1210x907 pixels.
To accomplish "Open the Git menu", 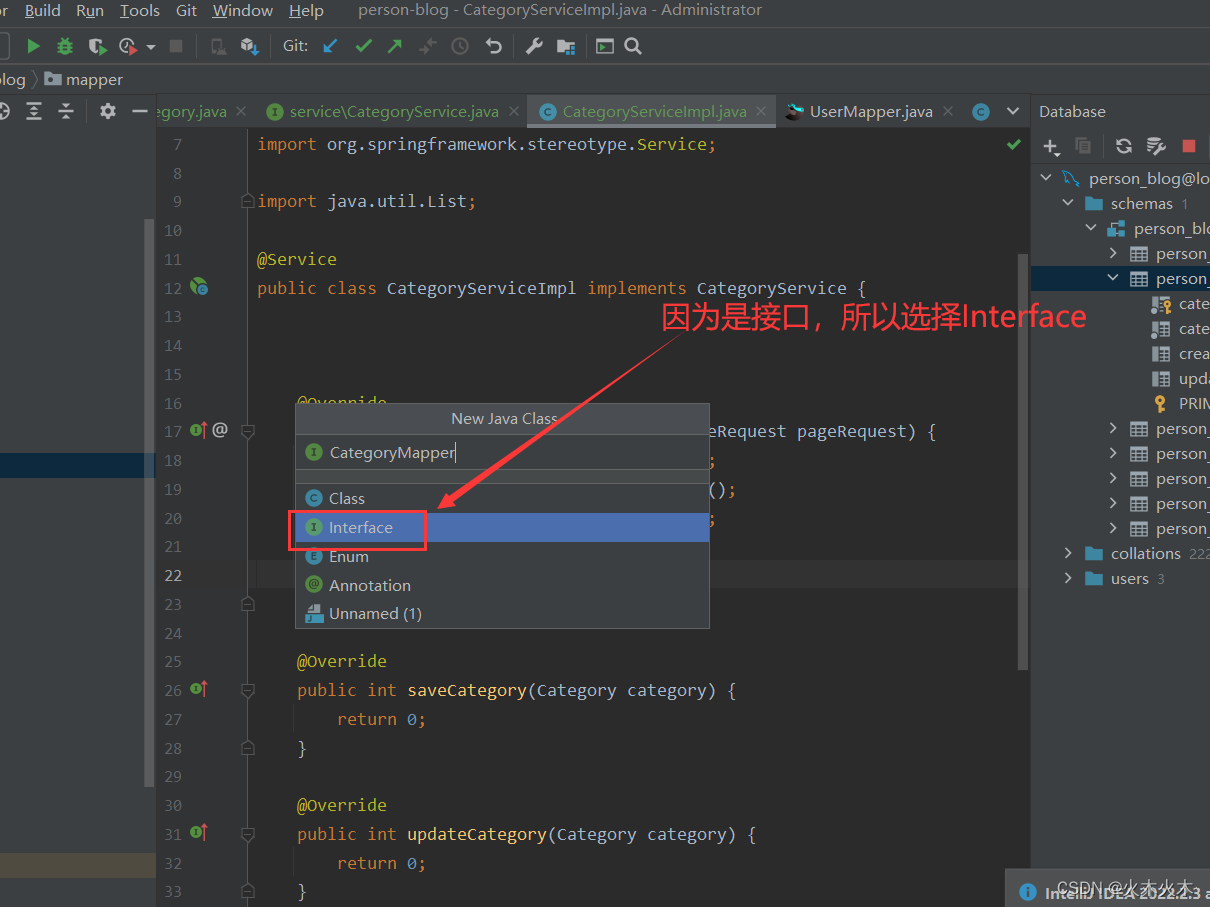I will pos(186,10).
